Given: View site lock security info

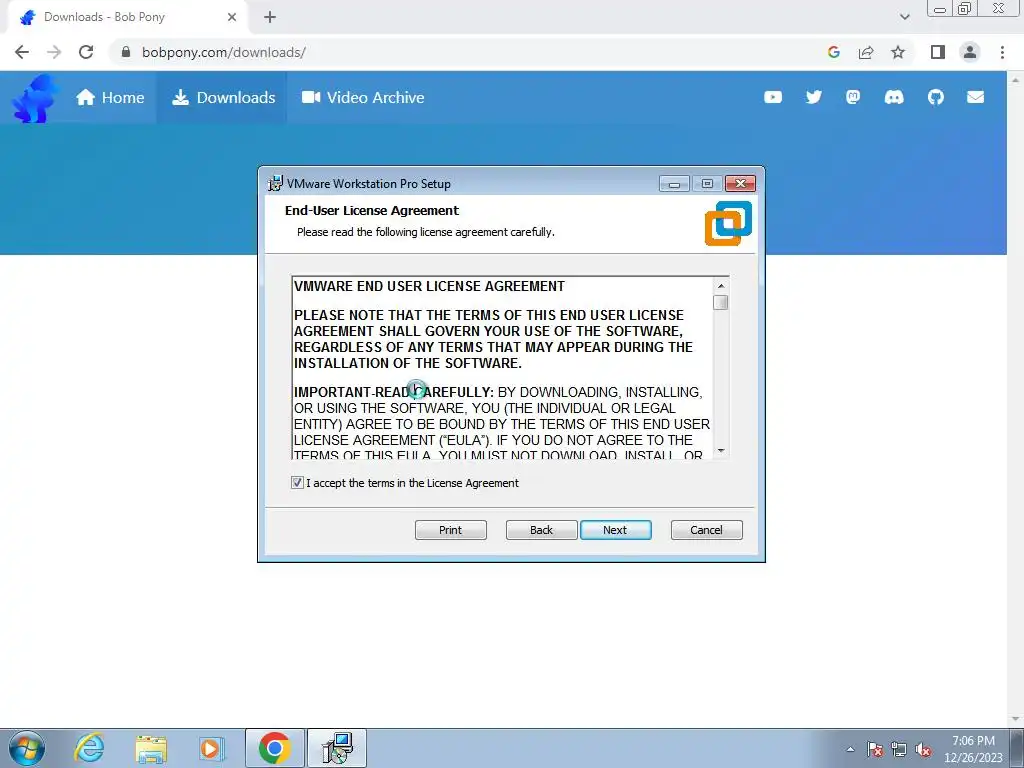Looking at the screenshot, I should [126, 52].
